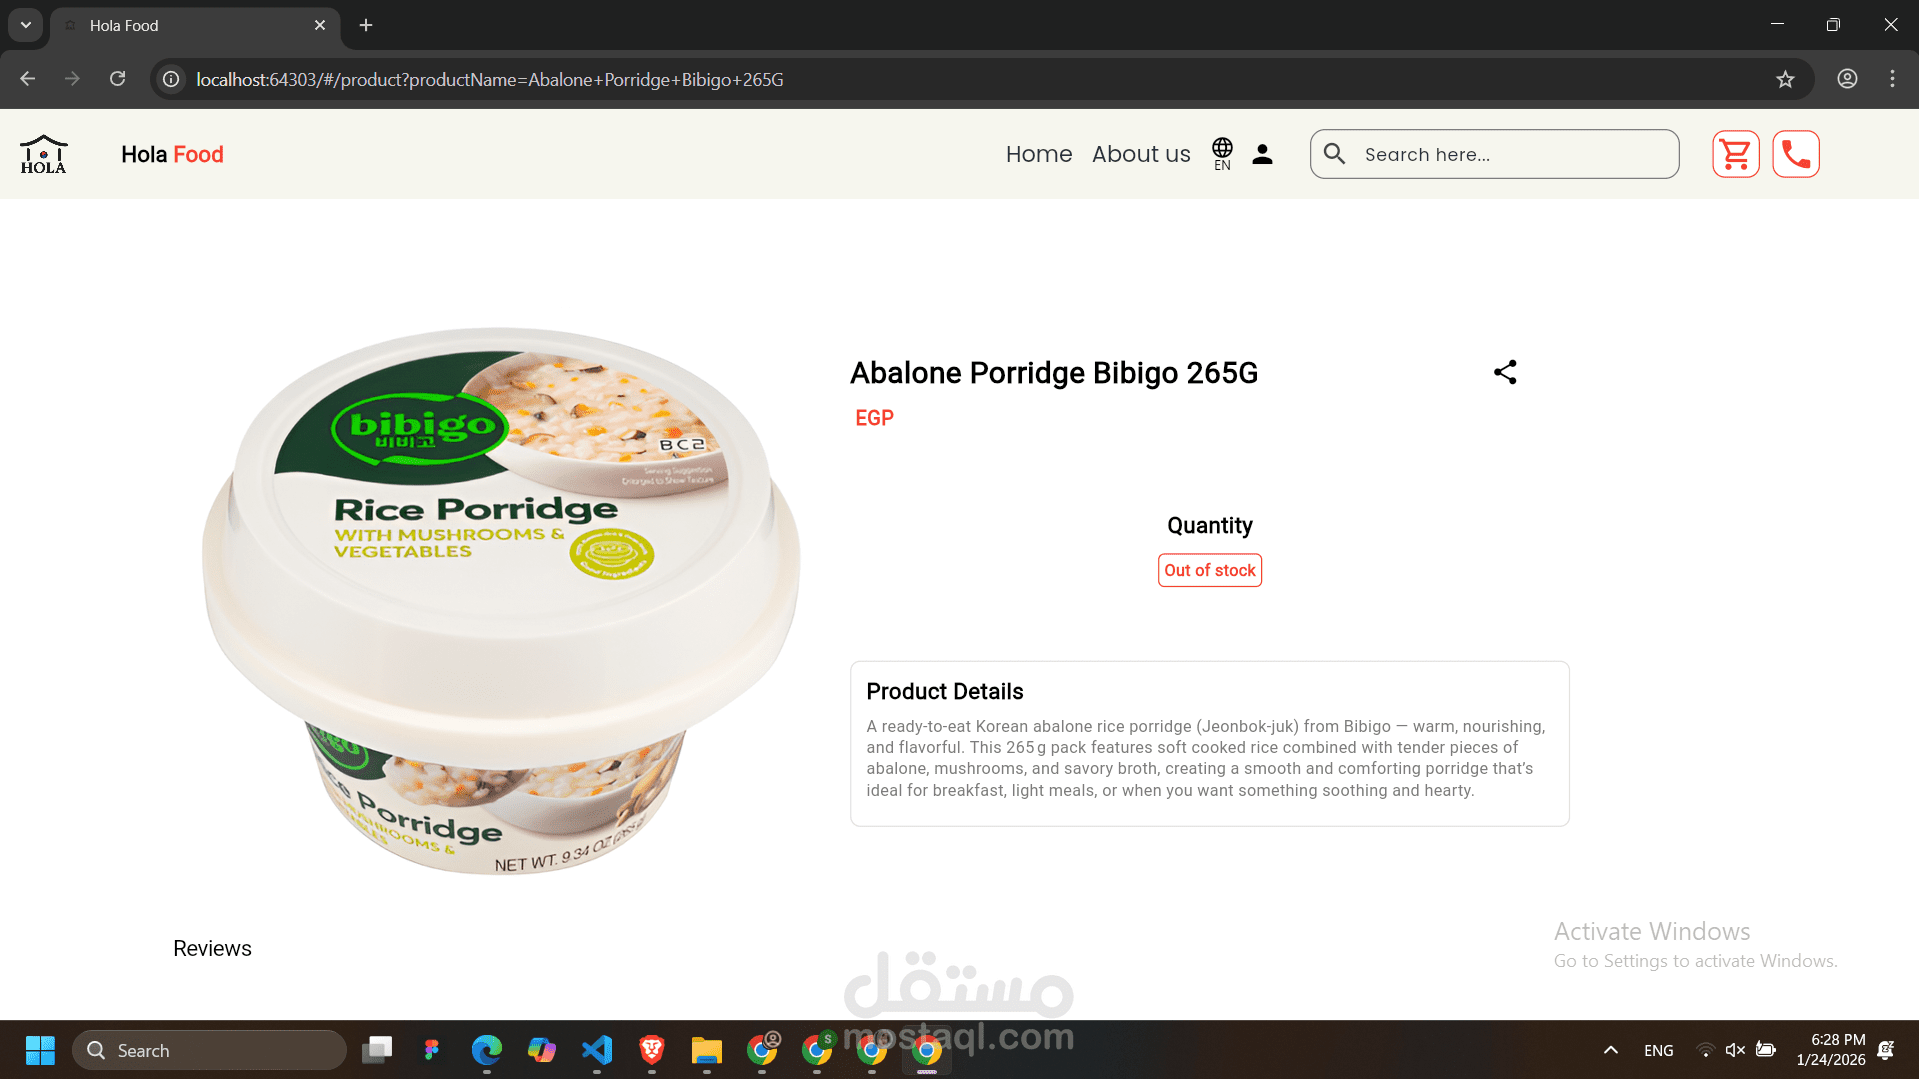Click the red phone contact icon

point(1796,154)
